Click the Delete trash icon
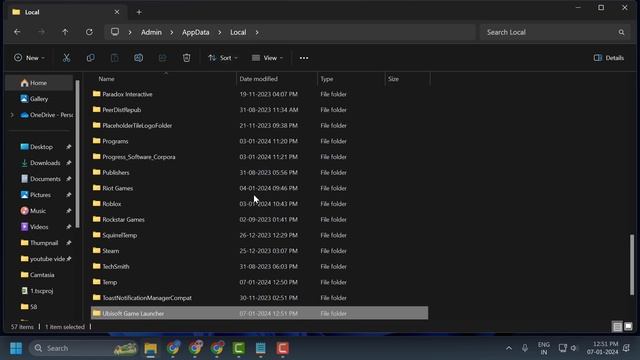640x360 pixels. point(187,58)
